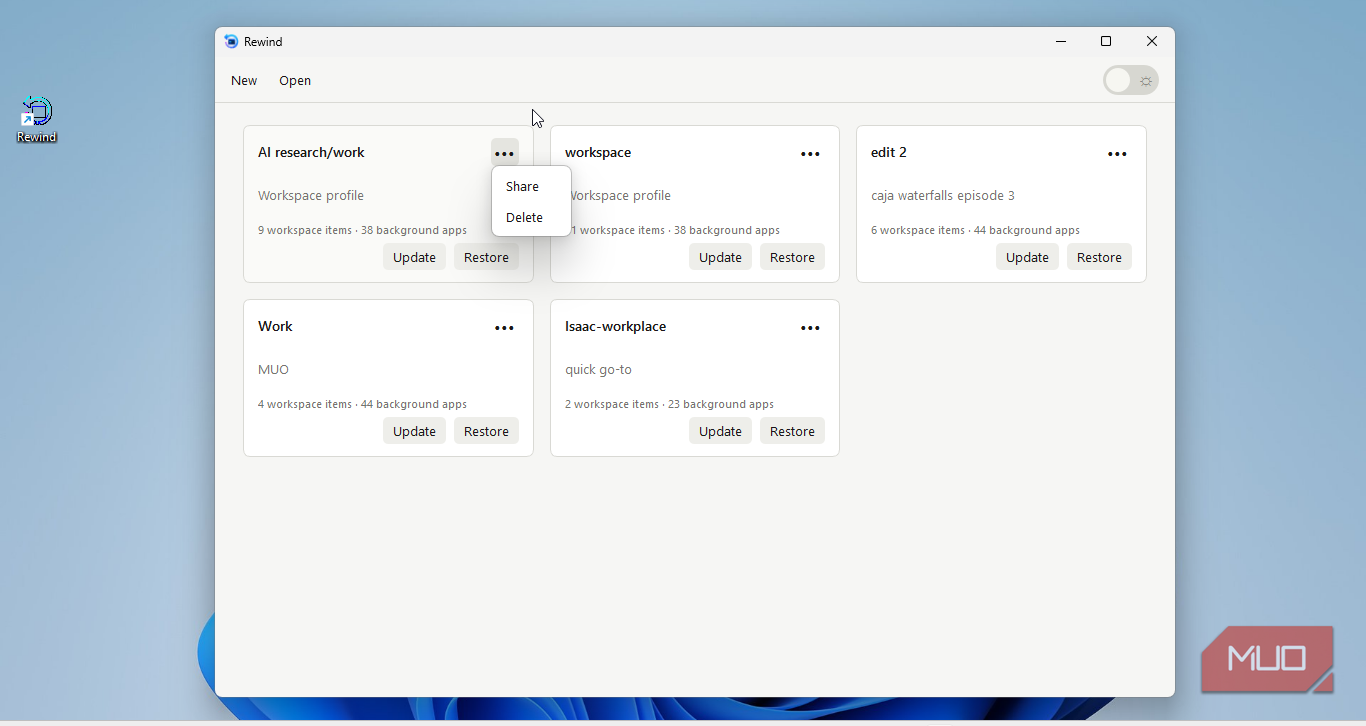This screenshot has height=726, width=1366.
Task: Minimize the Rewind window
Action: click(x=1060, y=41)
